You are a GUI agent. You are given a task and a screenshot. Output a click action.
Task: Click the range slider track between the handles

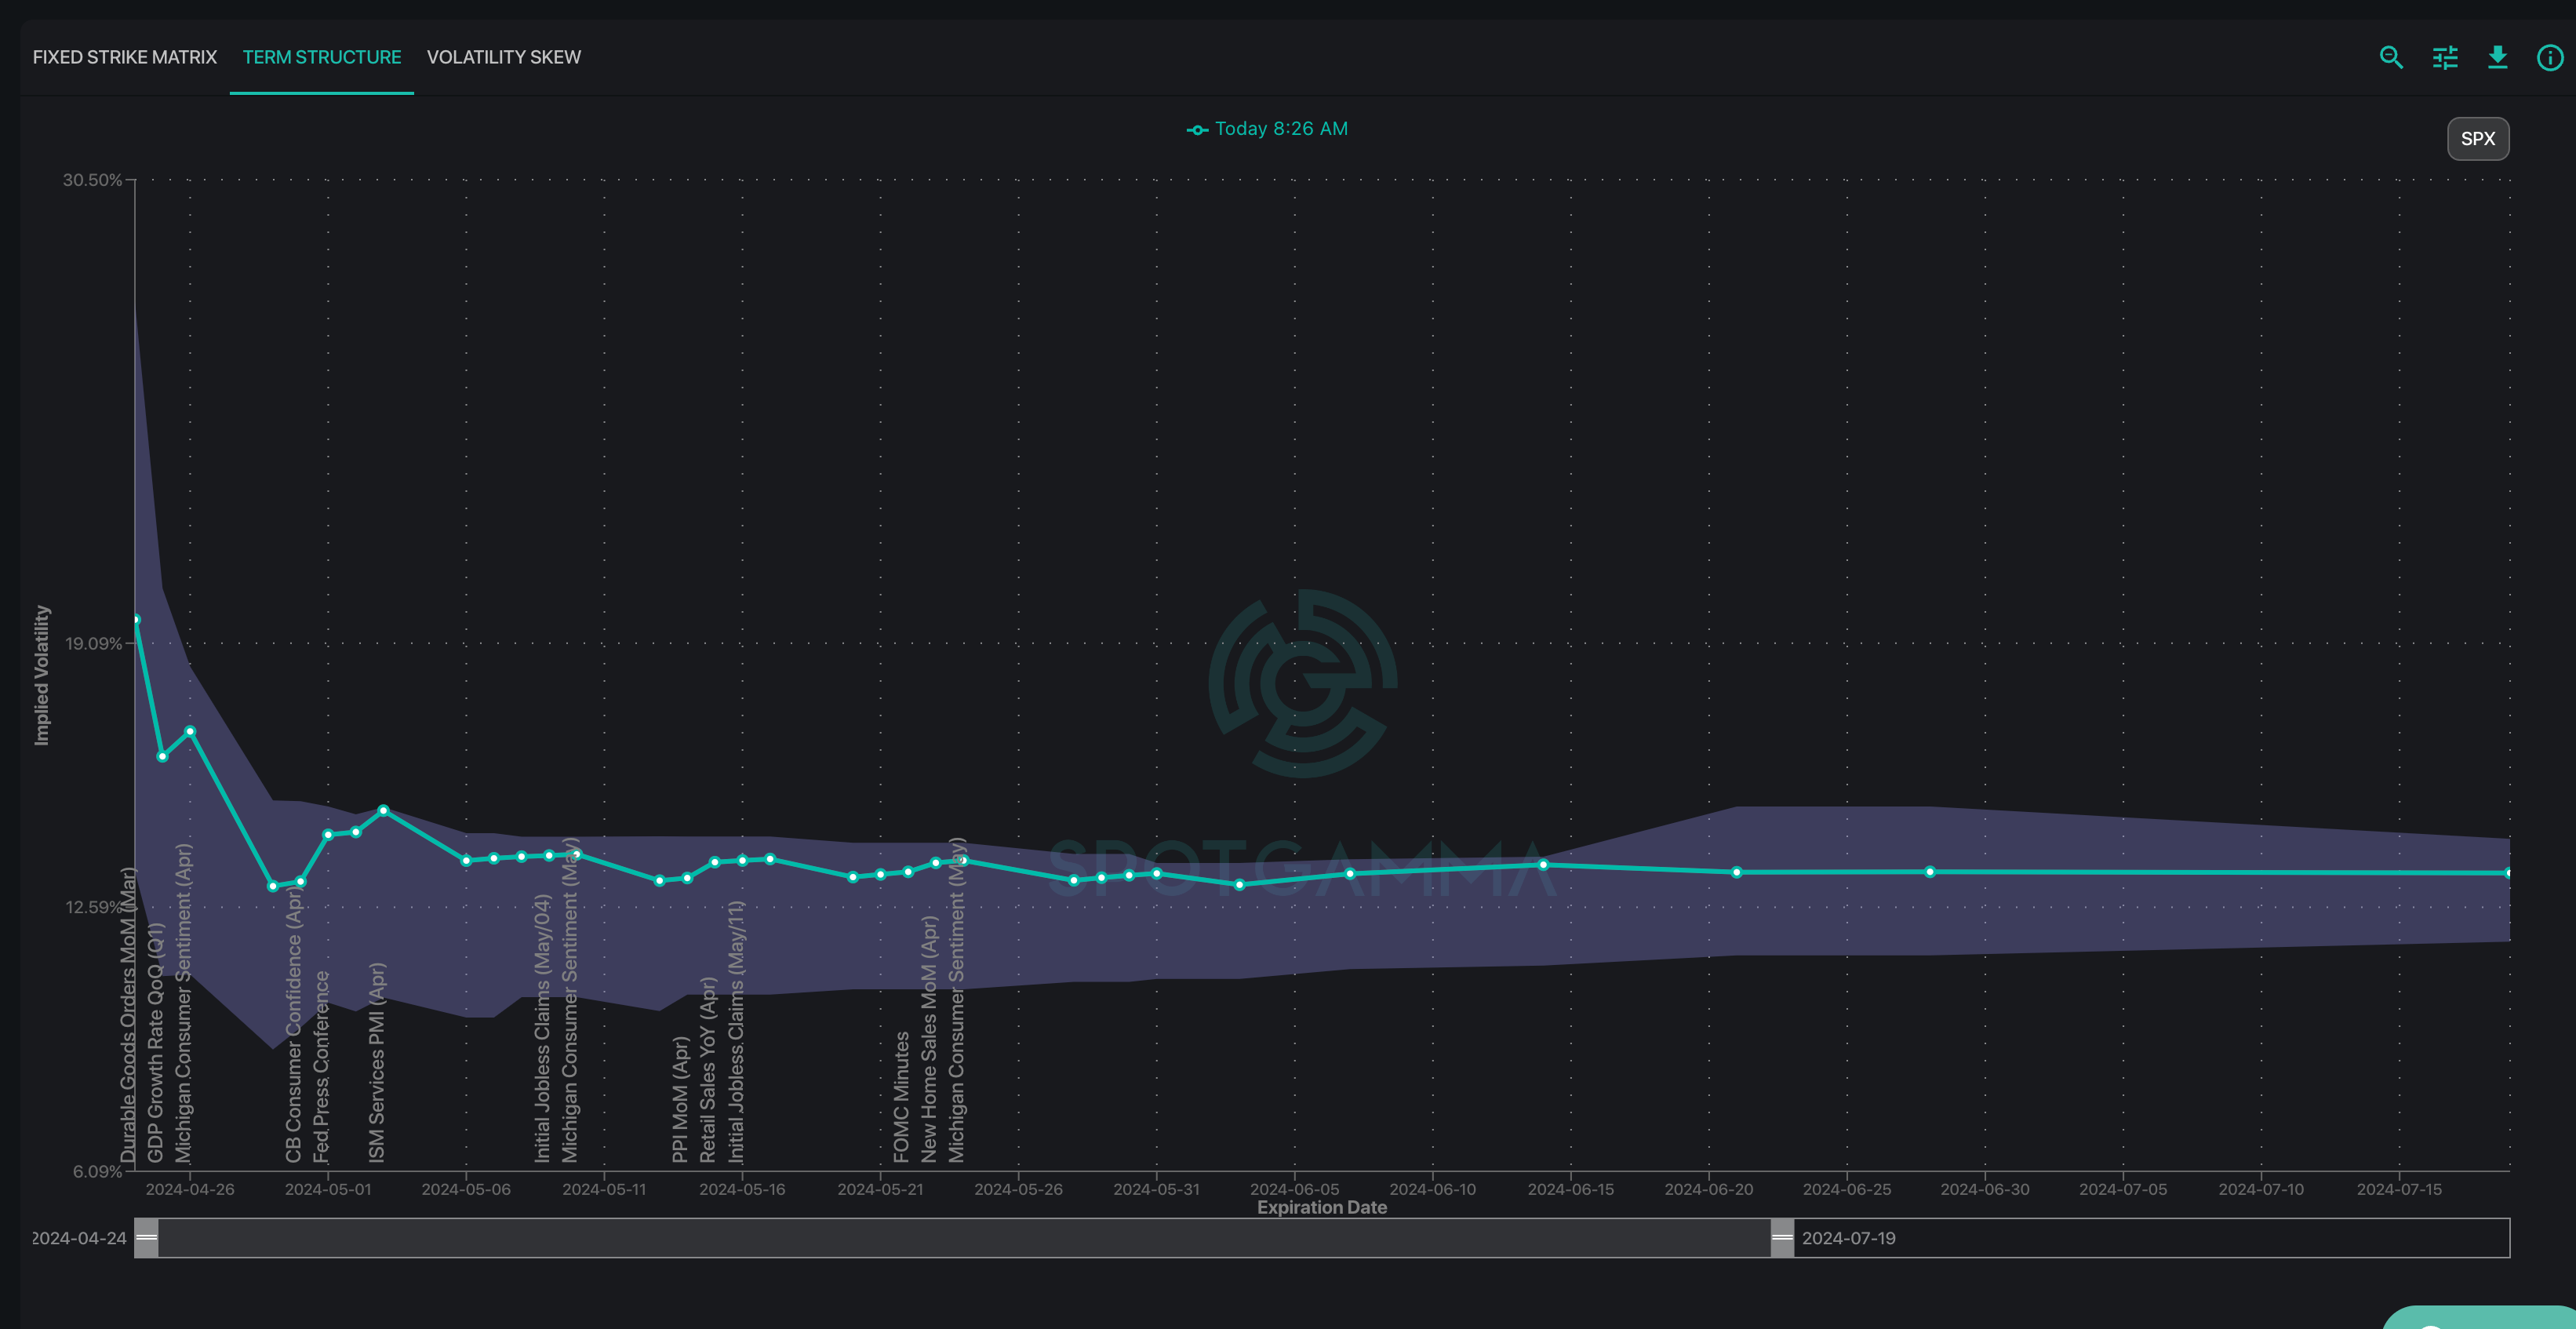click(x=960, y=1238)
